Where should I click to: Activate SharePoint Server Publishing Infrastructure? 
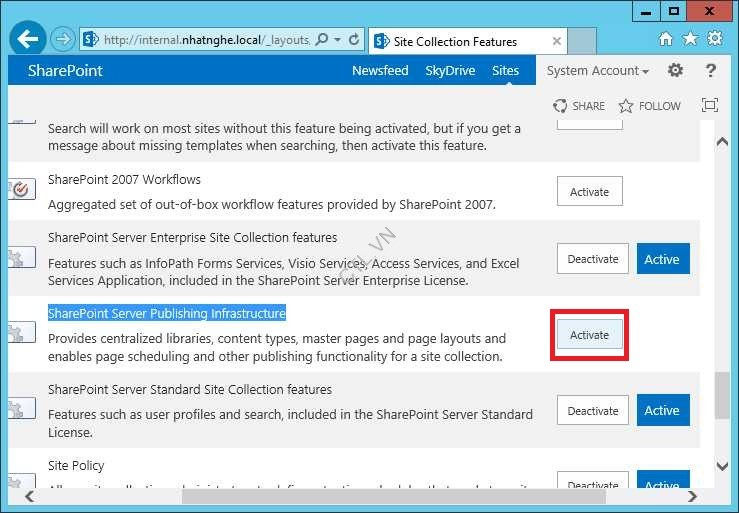(x=590, y=335)
